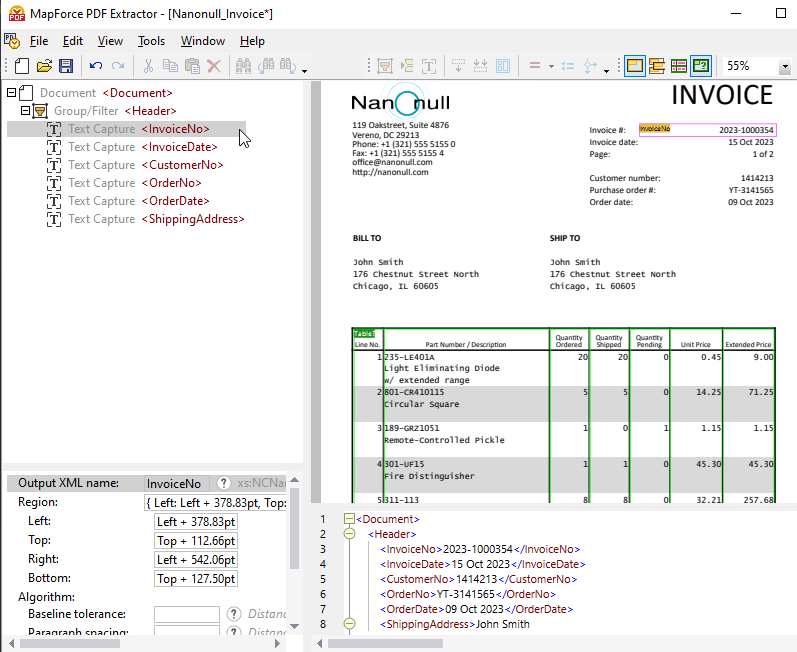The image size is (797, 652).
Task: Open the 55% zoom level dropdown
Action: coord(784,67)
